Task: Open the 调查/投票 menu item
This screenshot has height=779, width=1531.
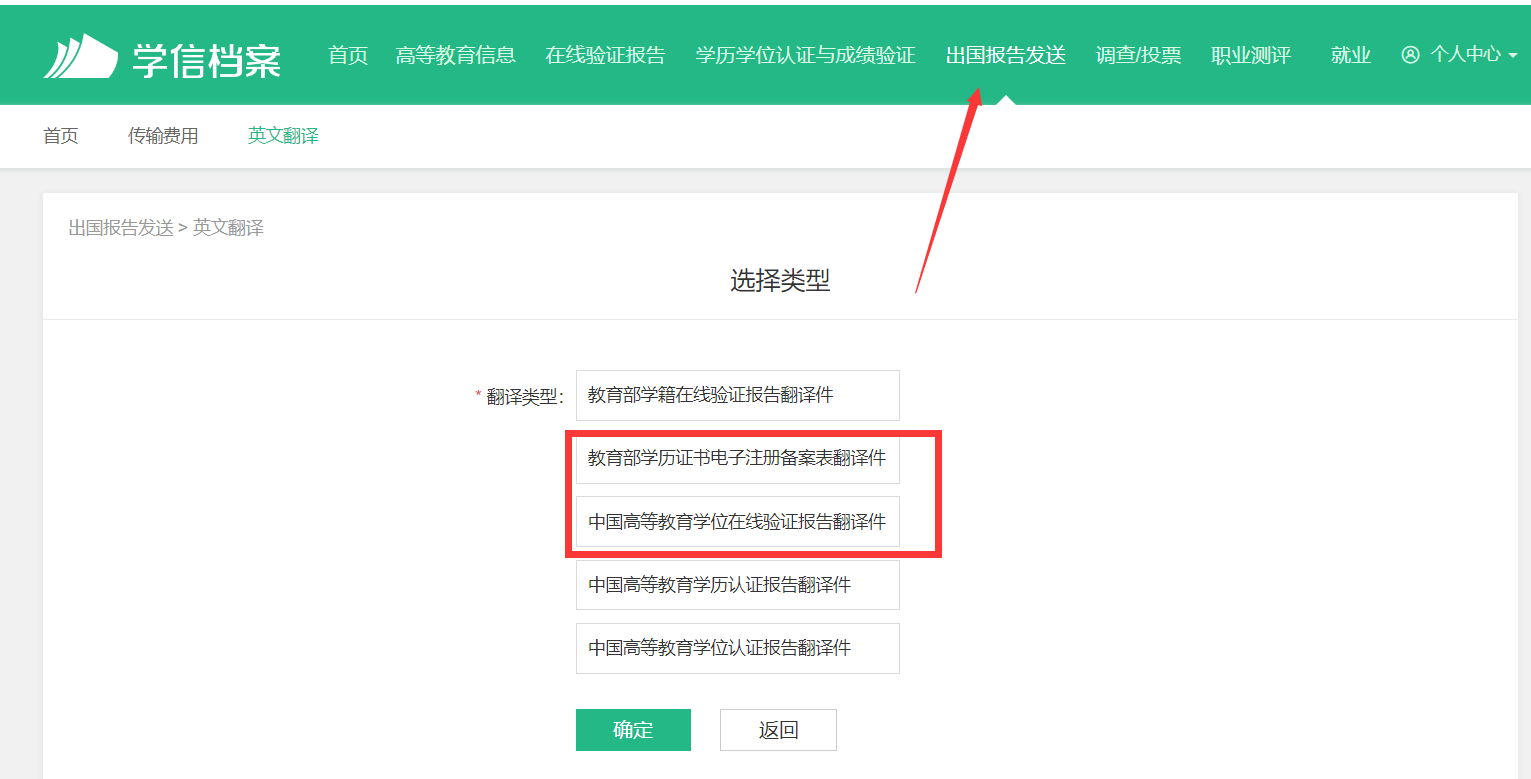Action: 1138,55
